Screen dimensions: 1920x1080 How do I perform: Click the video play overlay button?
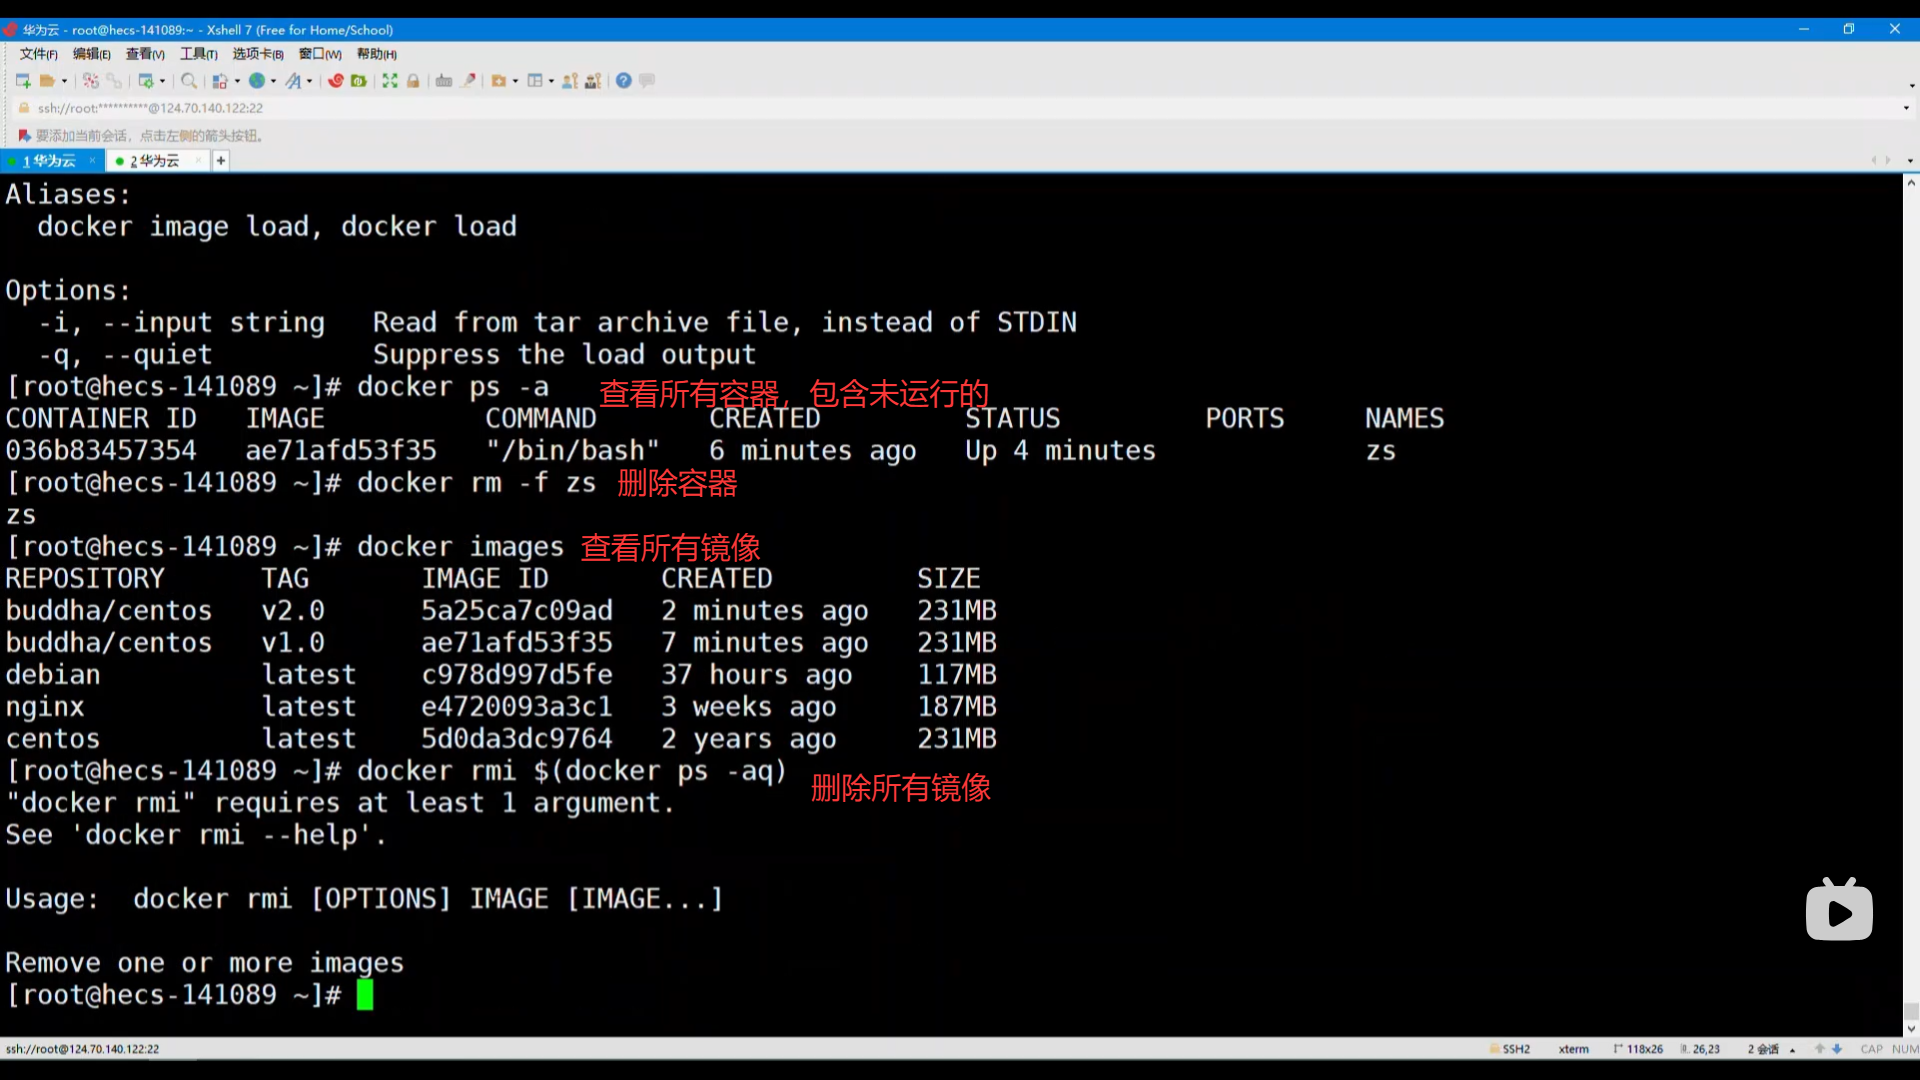coord(1839,912)
